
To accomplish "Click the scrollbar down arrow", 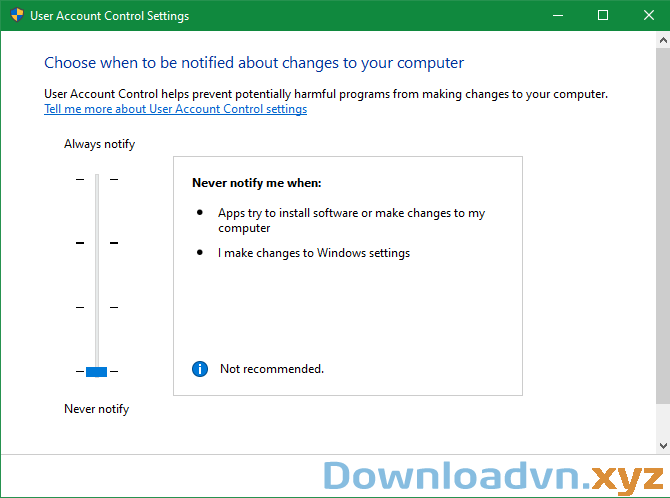I will point(663,446).
